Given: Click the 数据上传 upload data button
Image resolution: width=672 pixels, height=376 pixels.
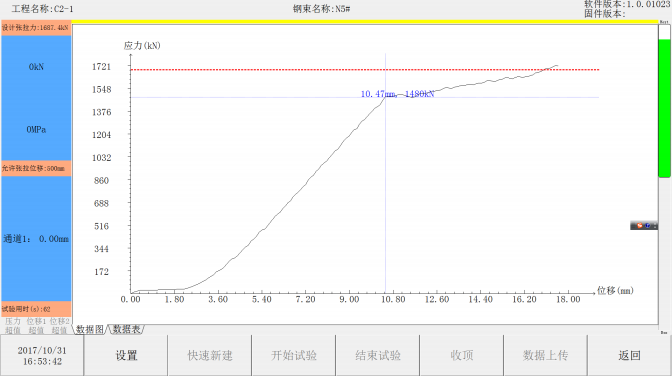Looking at the screenshot, I should tap(545, 355).
